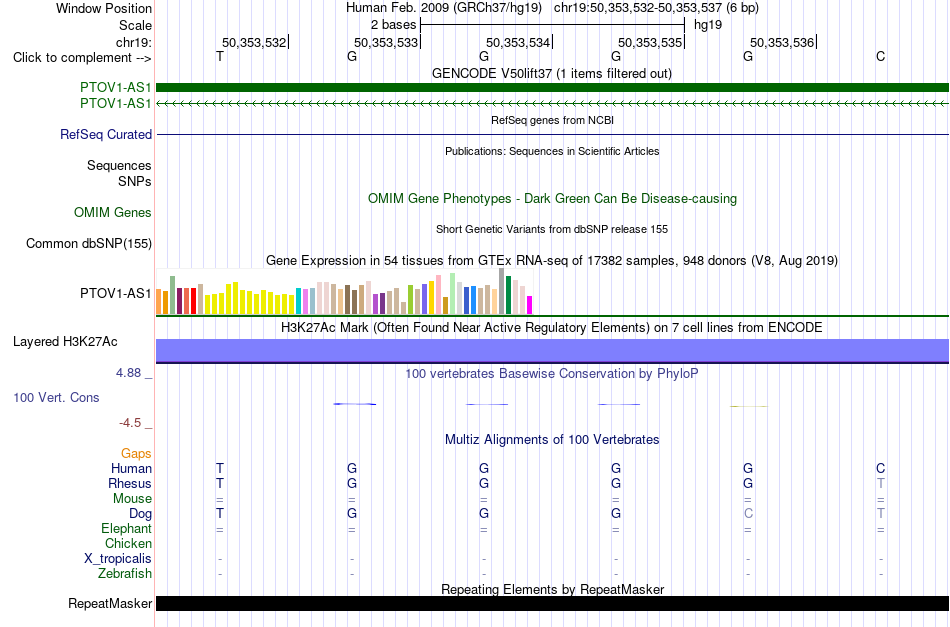Click the X_tropicalis alignment row label
The image size is (950, 627).
pos(118,559)
